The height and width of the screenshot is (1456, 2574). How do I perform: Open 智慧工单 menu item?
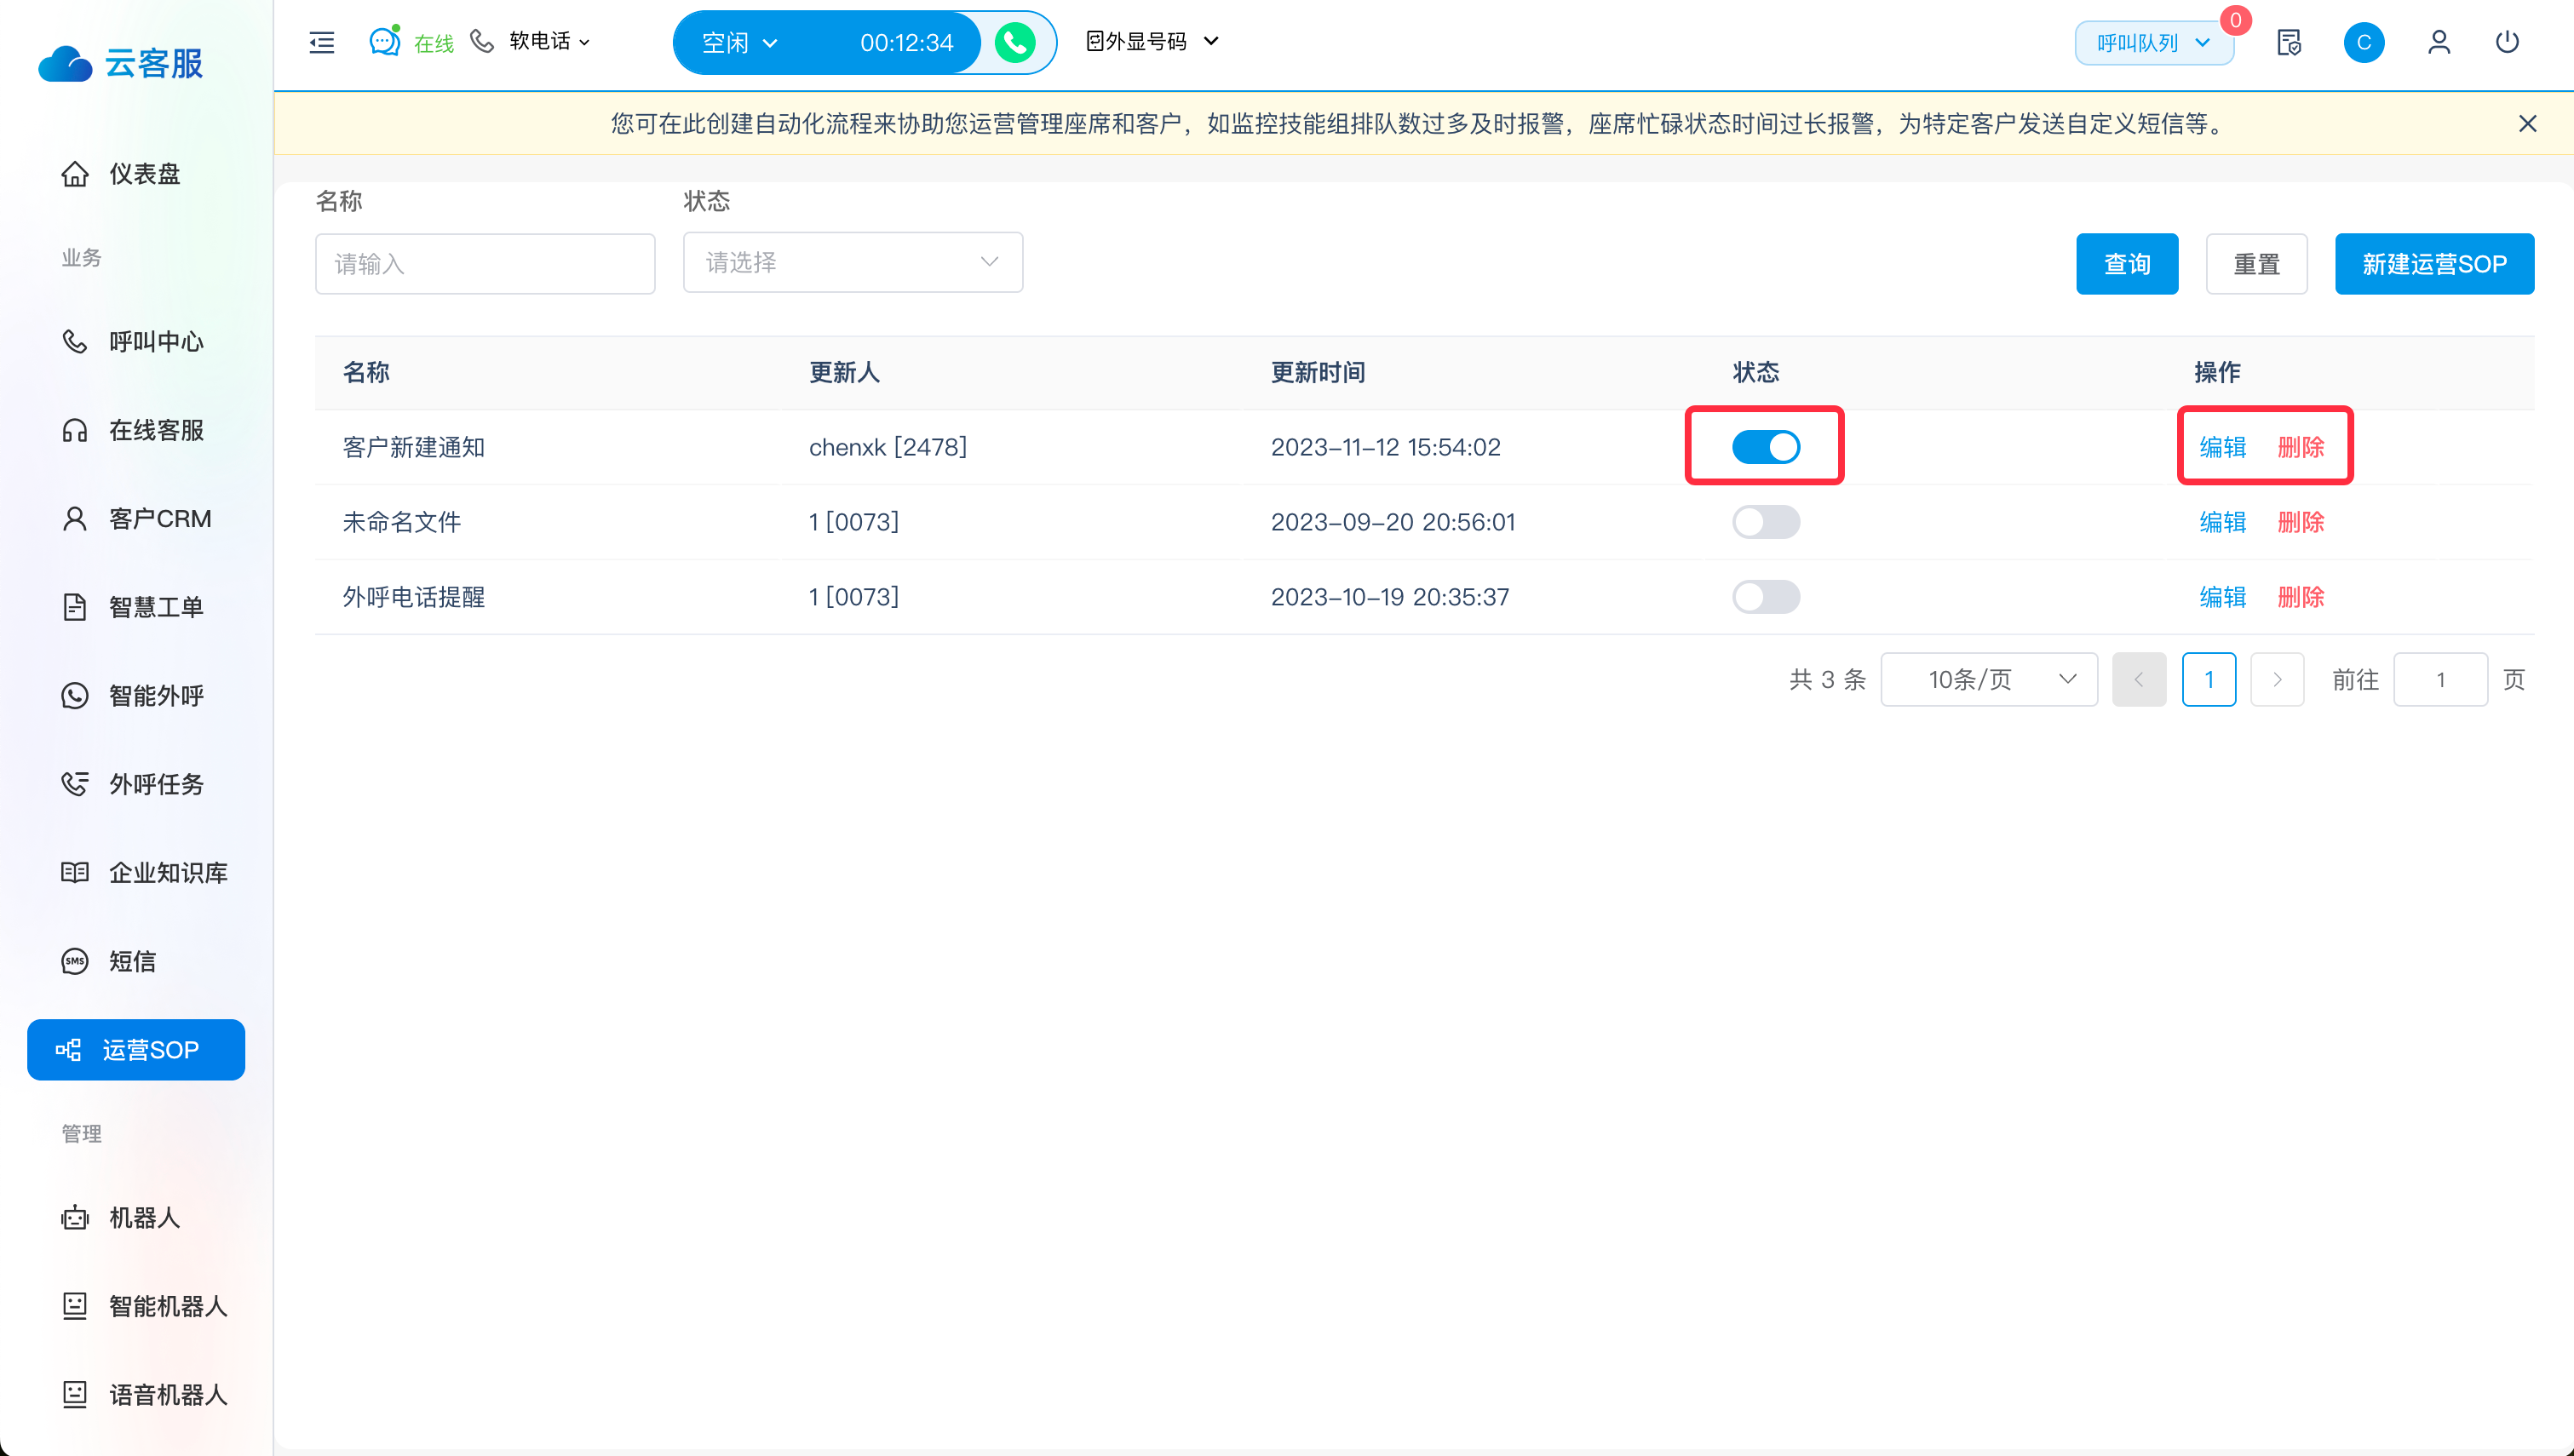coord(136,607)
